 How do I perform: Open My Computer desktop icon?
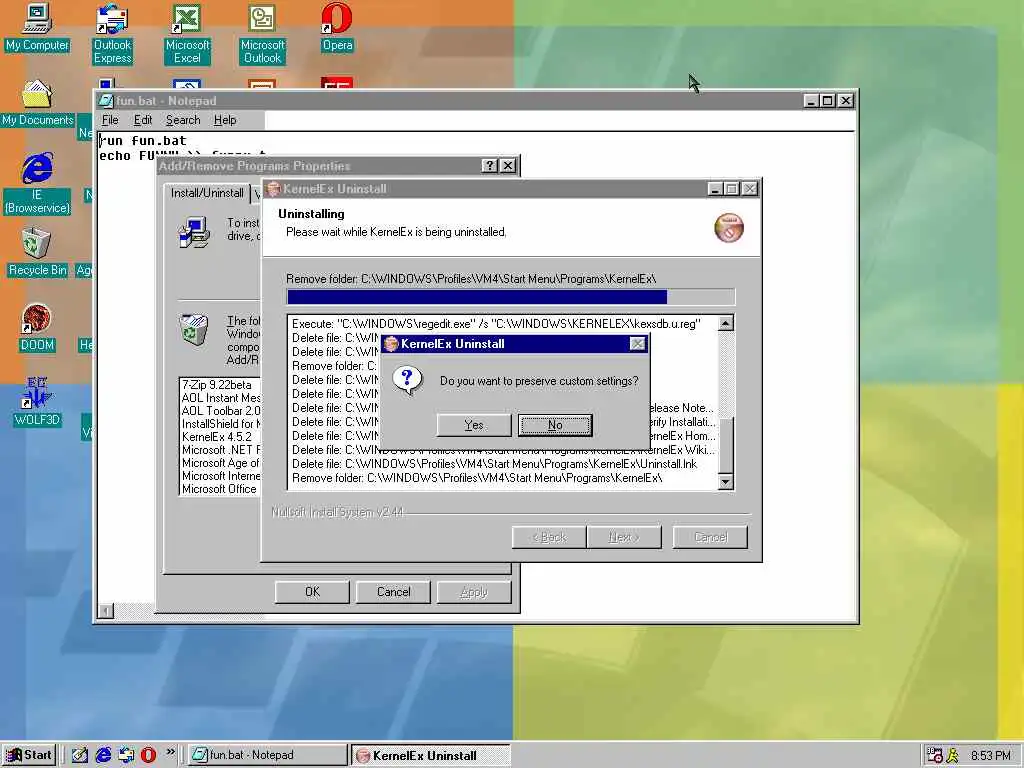click(37, 27)
